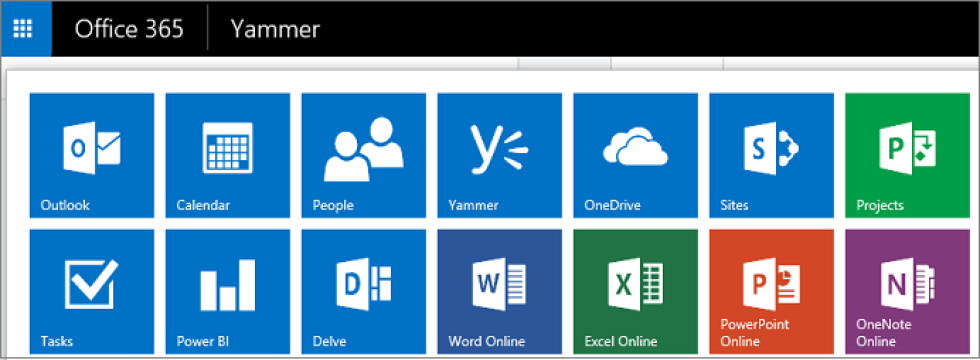Launch the Projects tile
The height and width of the screenshot is (360, 980).
pyautogui.click(x=908, y=156)
